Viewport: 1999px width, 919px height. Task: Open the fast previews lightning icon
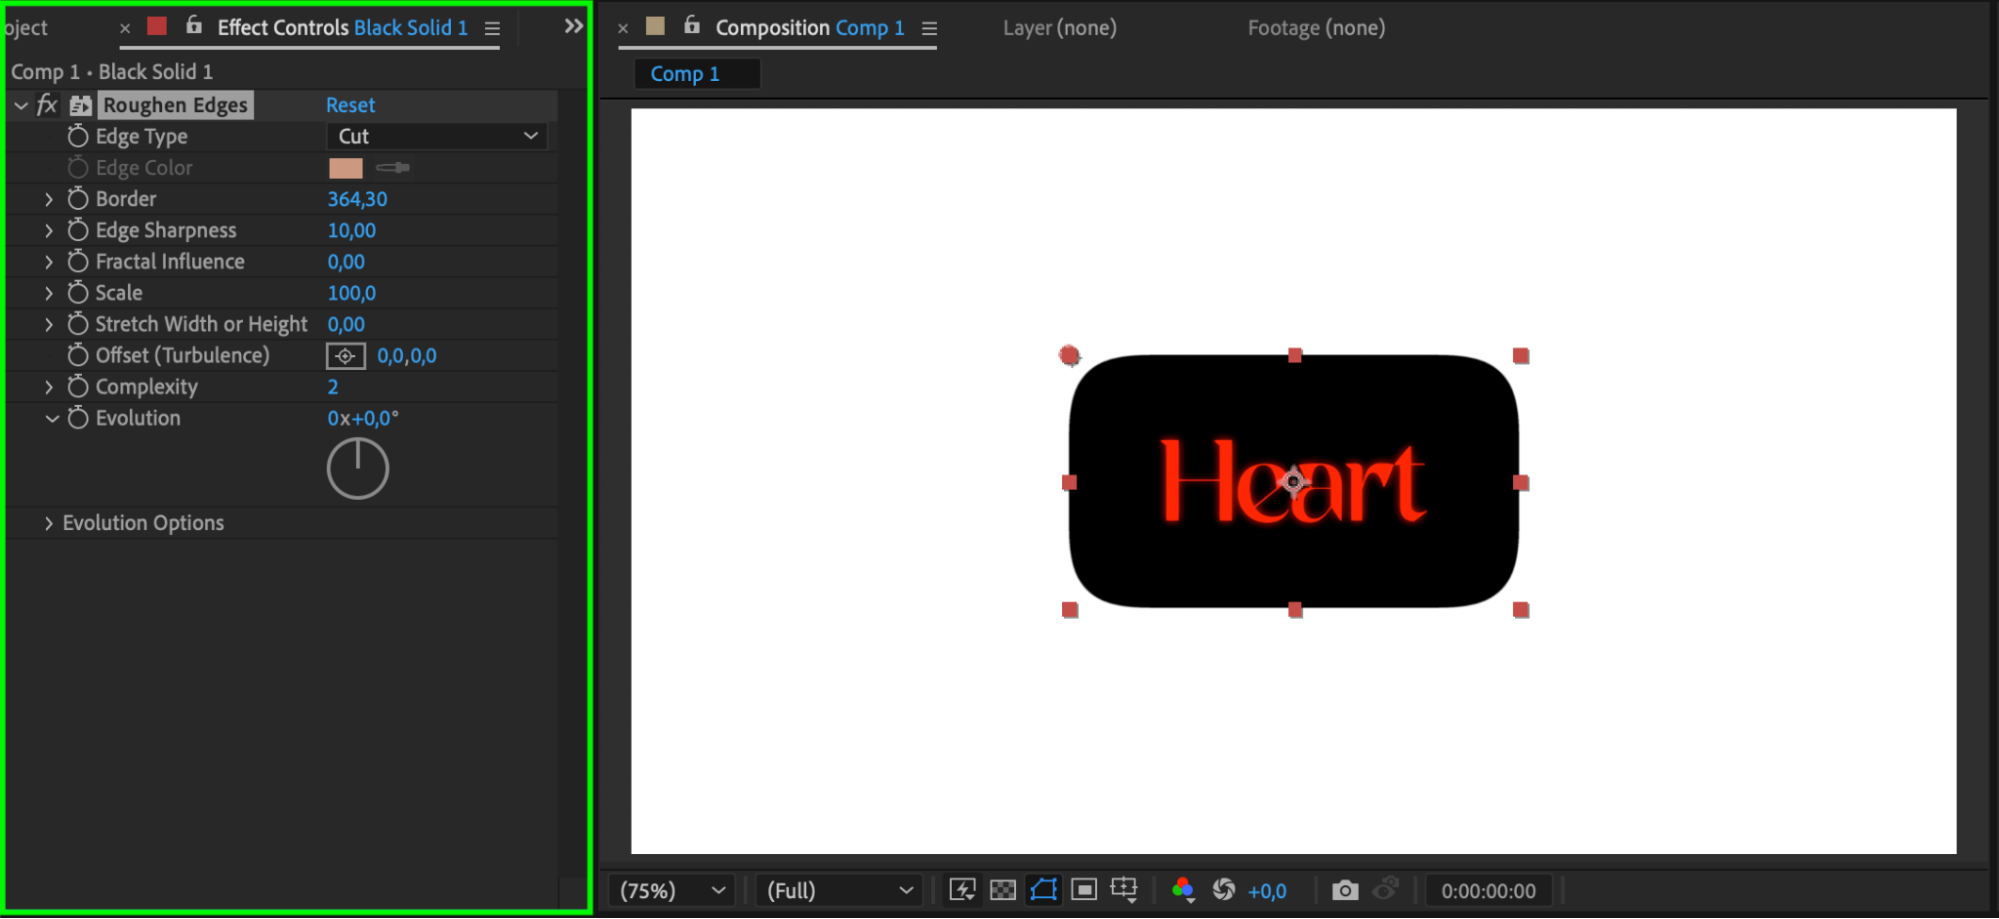pyautogui.click(x=963, y=889)
